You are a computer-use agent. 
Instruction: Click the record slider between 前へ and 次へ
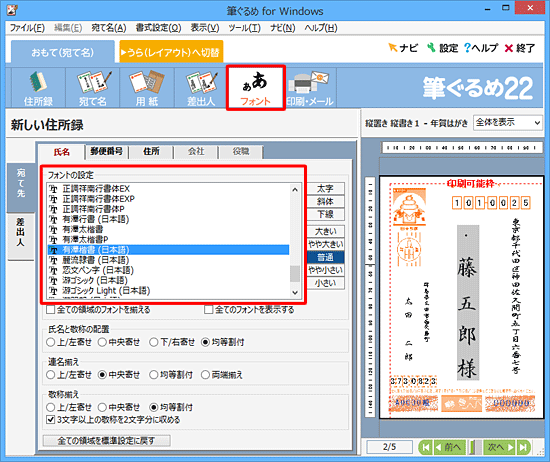[475, 447]
